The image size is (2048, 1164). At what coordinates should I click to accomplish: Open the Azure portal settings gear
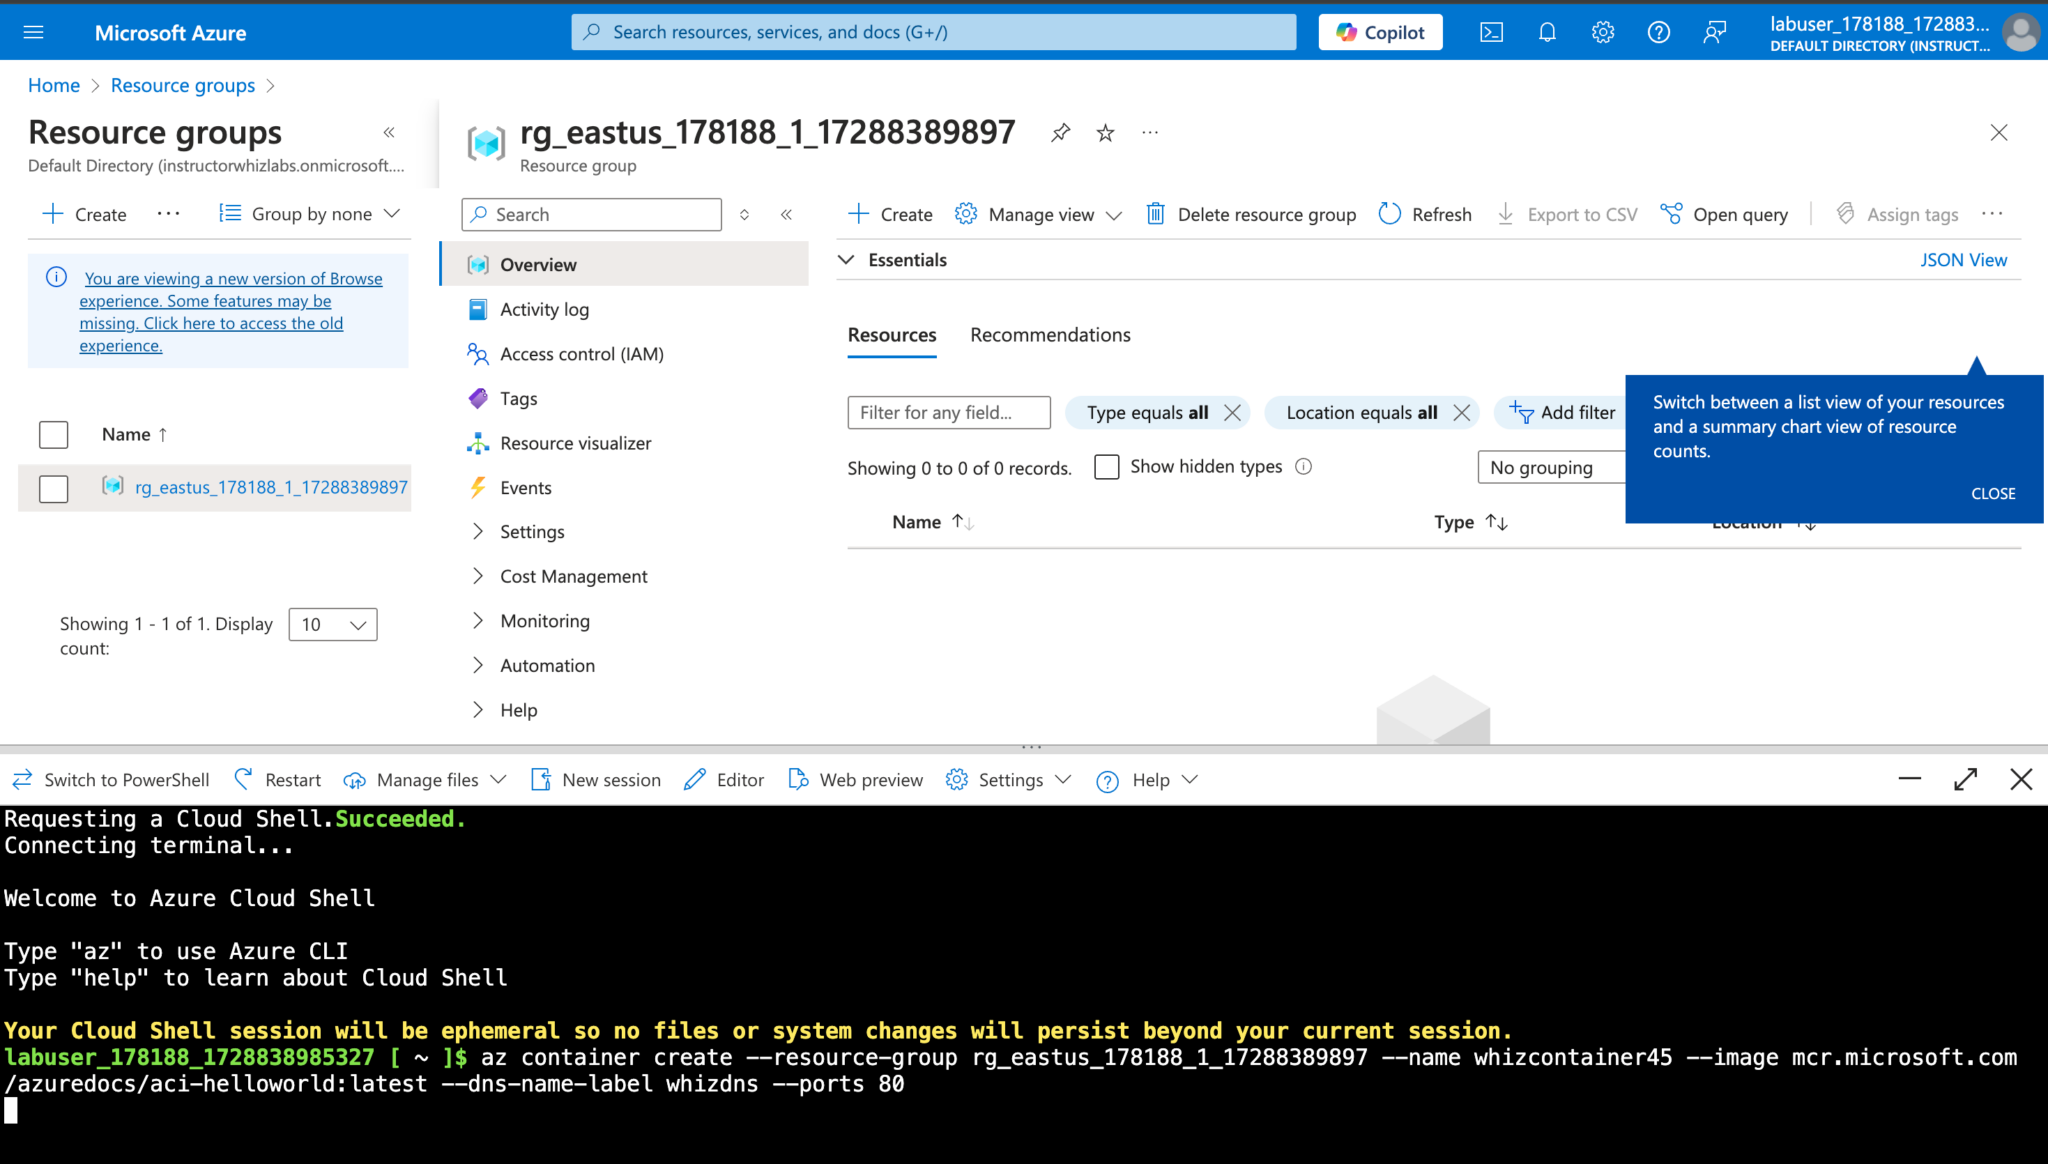[1602, 31]
